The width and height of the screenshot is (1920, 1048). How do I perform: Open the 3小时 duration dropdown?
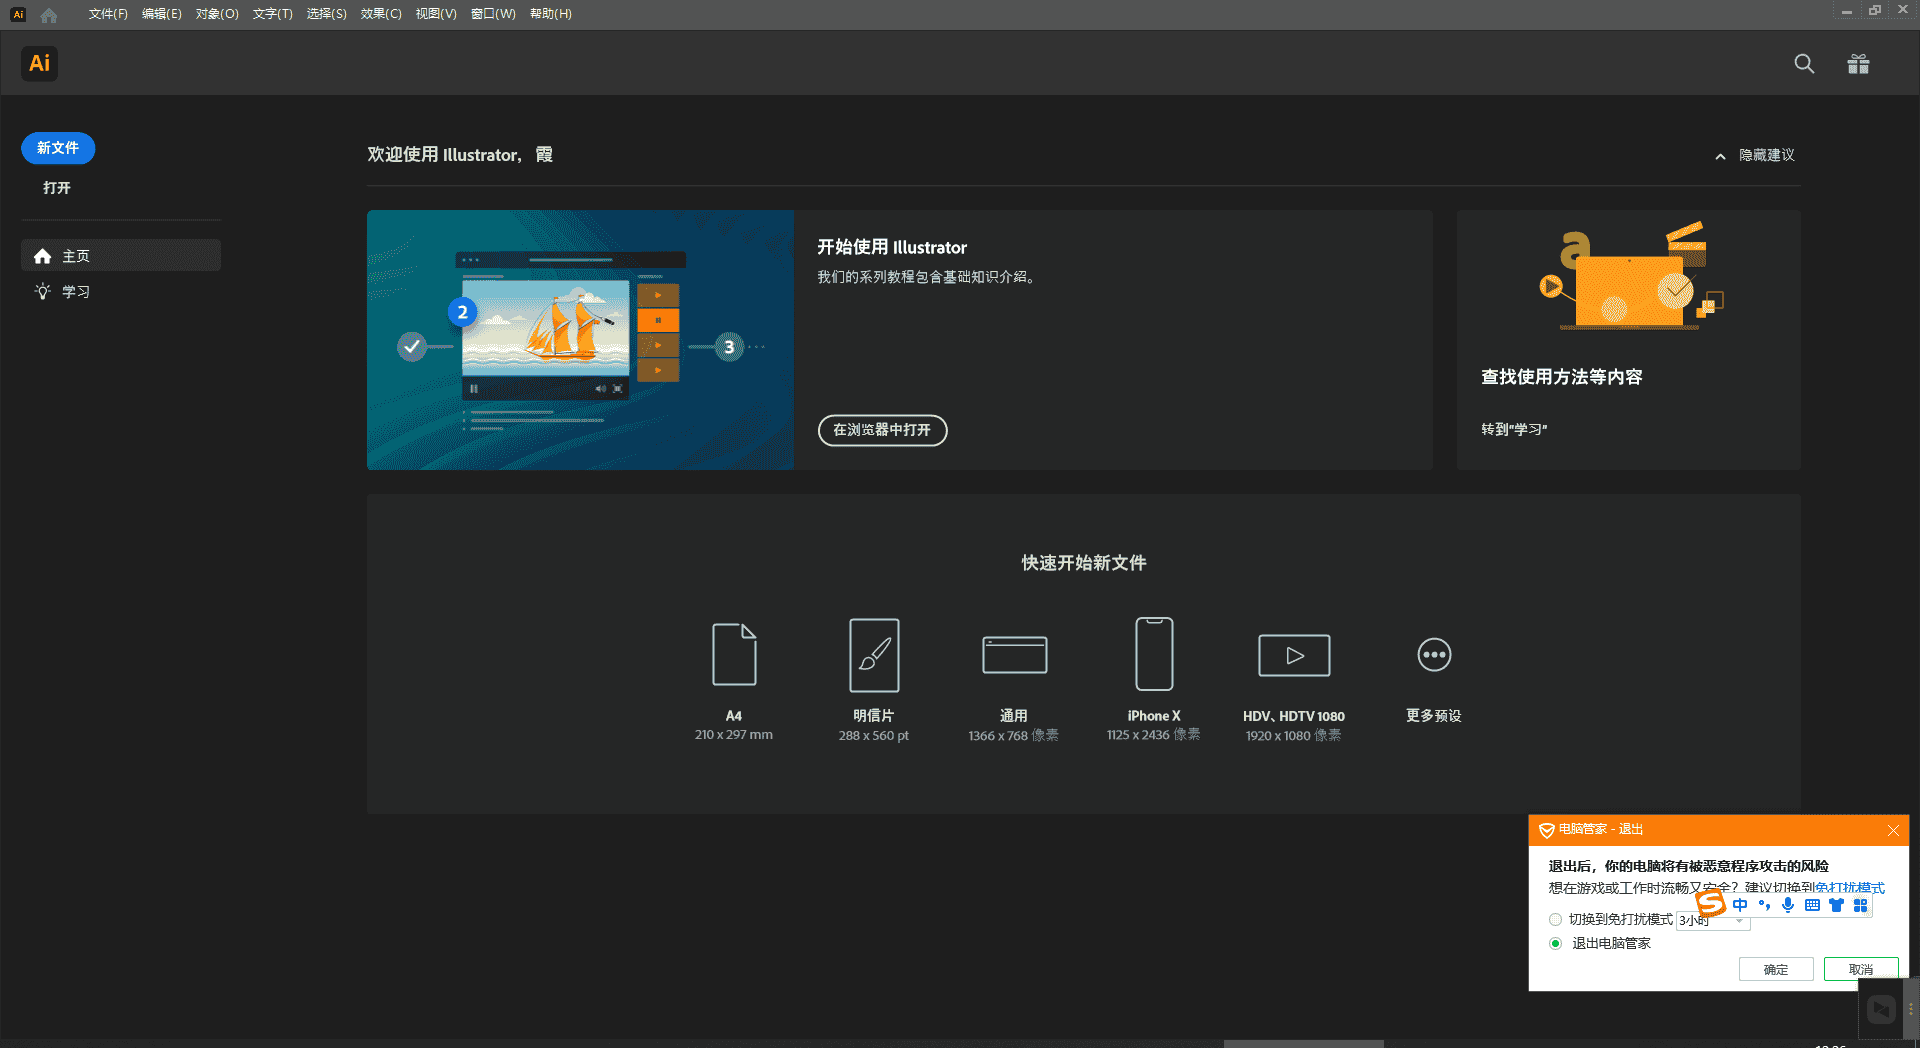(x=1711, y=921)
